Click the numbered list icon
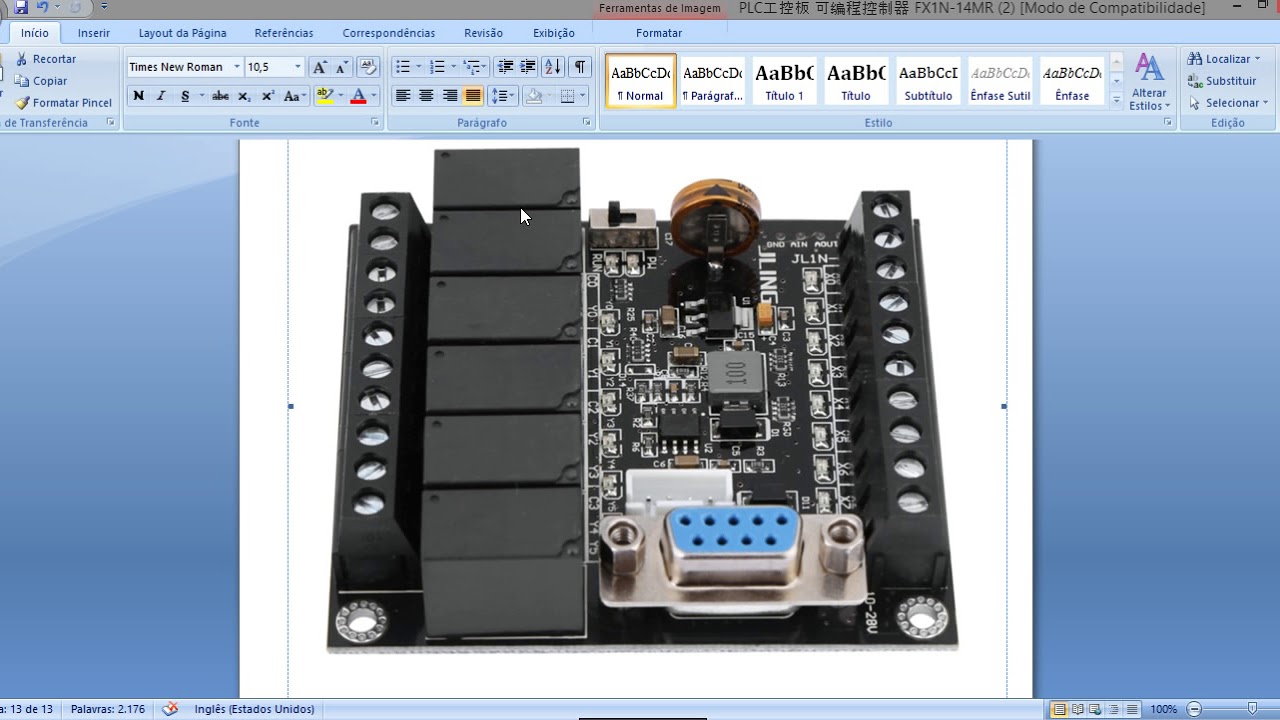The width and height of the screenshot is (1280, 720). coord(437,67)
